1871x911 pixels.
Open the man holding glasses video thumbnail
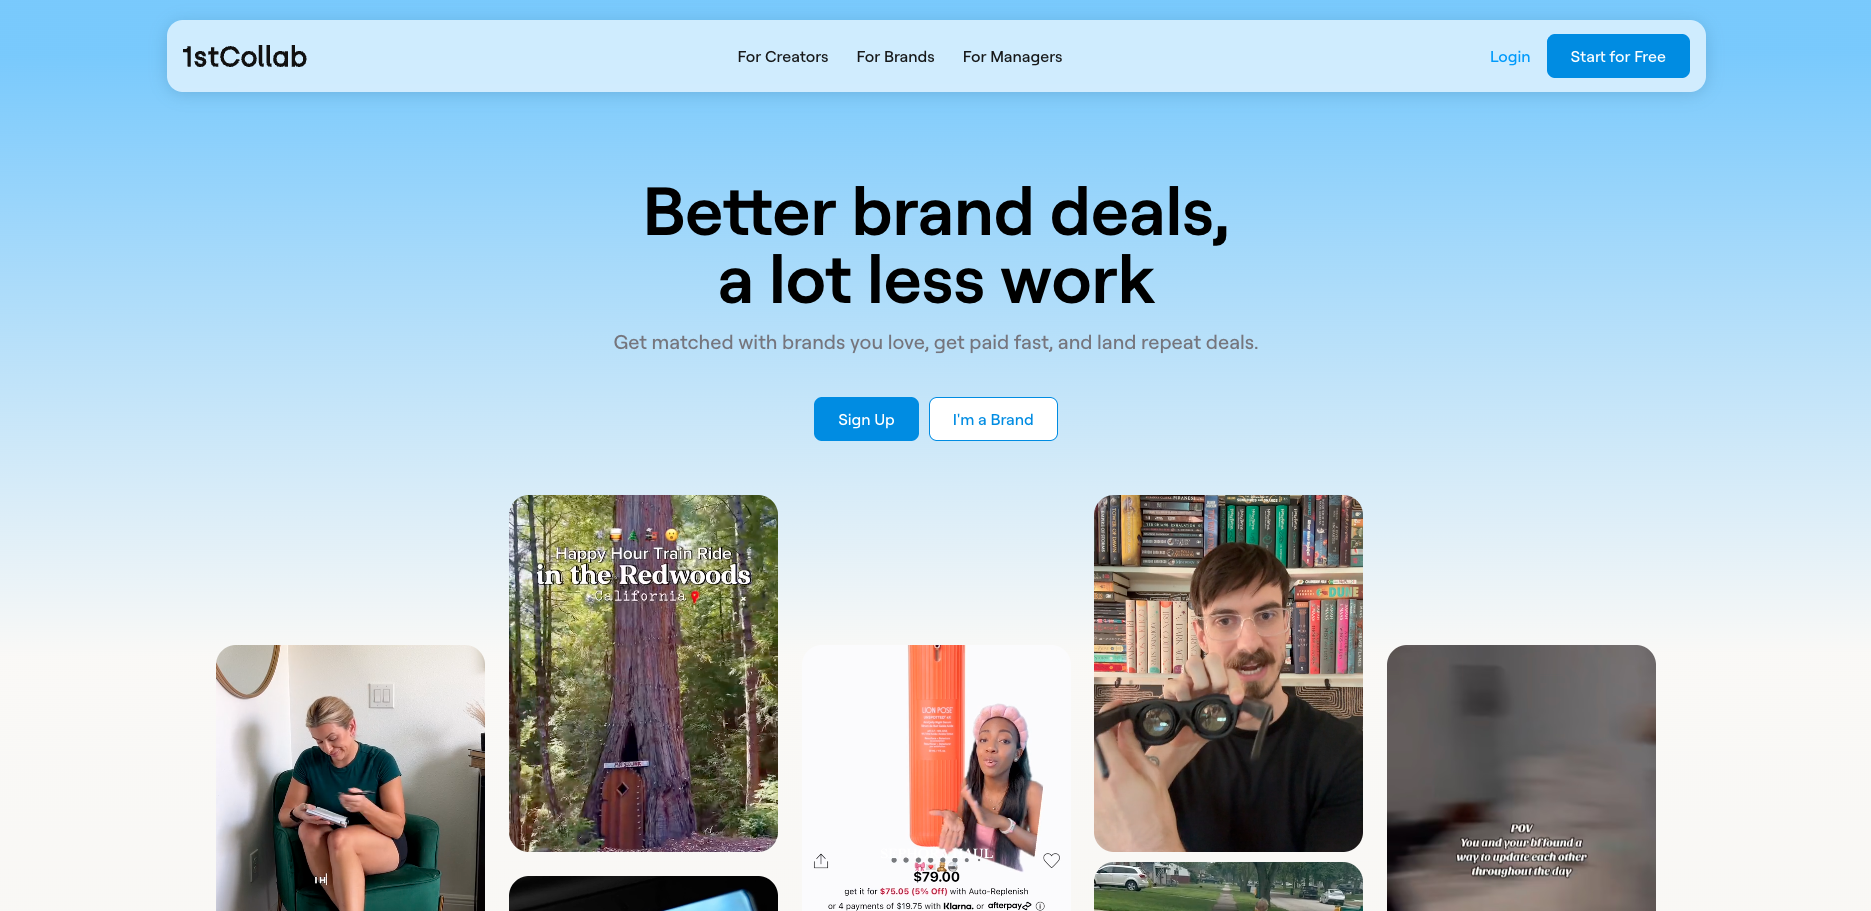coord(1228,673)
